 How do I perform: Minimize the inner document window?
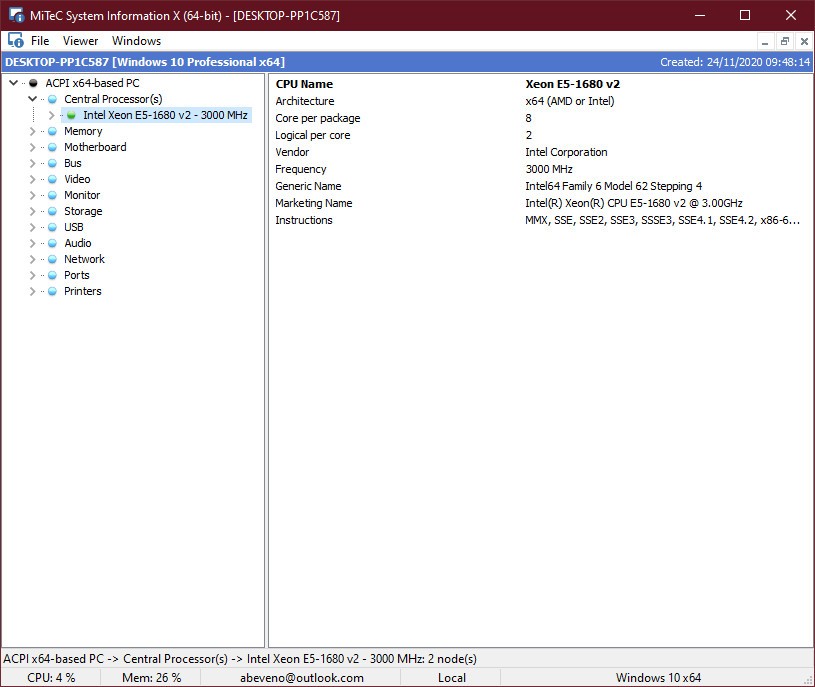point(765,41)
